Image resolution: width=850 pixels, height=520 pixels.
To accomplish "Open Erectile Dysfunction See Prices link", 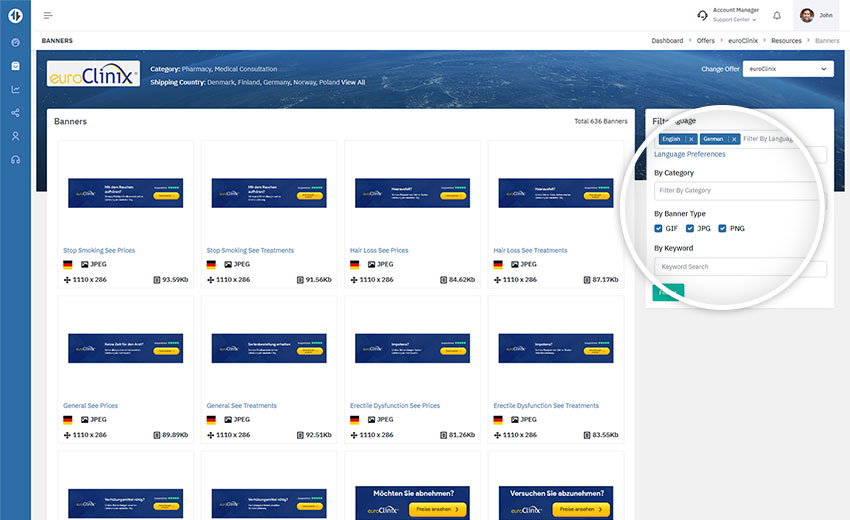I will (395, 406).
